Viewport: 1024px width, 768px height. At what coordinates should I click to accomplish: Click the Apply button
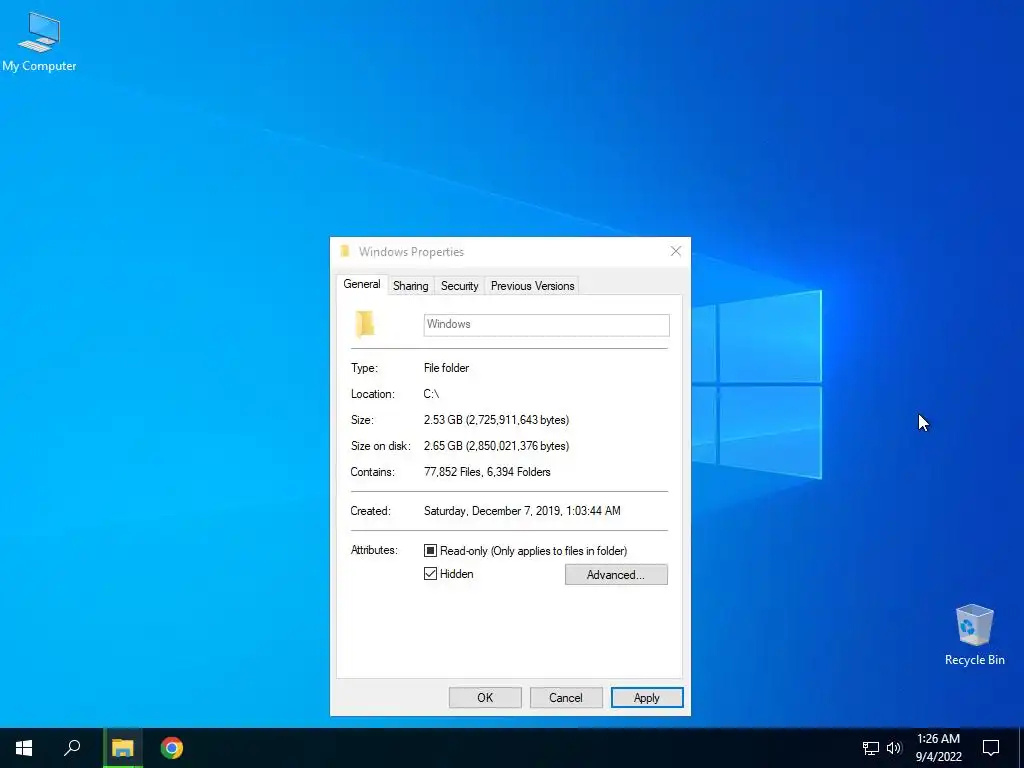[x=647, y=697]
